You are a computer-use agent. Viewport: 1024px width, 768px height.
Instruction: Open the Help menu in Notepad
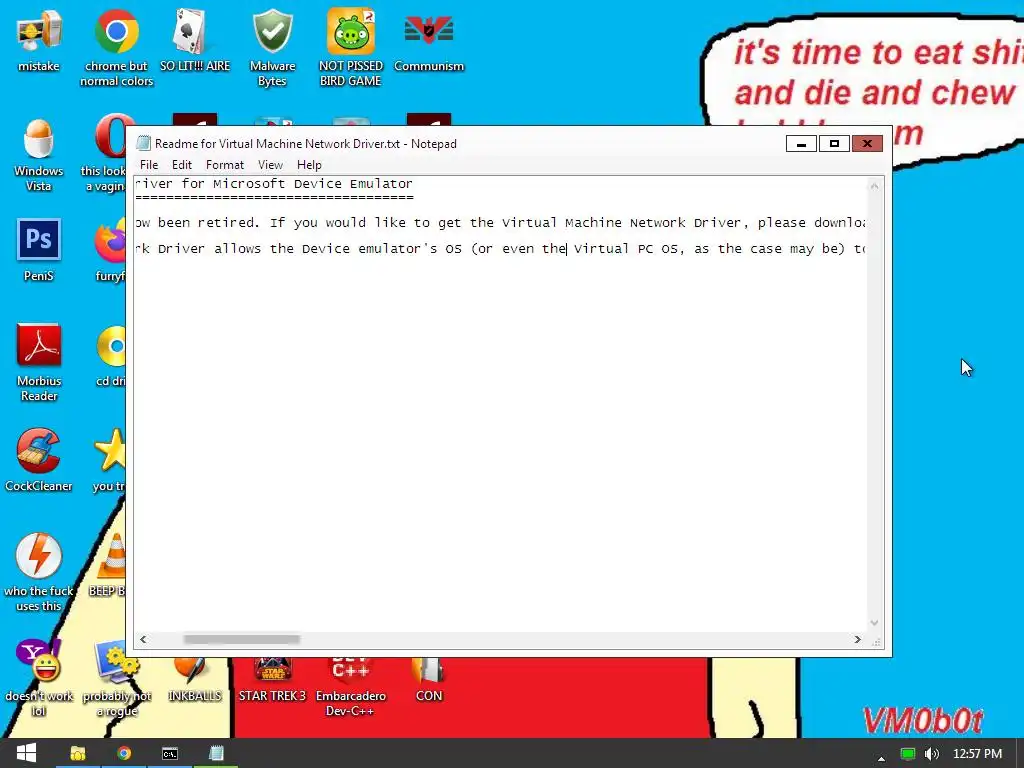pyautogui.click(x=310, y=165)
